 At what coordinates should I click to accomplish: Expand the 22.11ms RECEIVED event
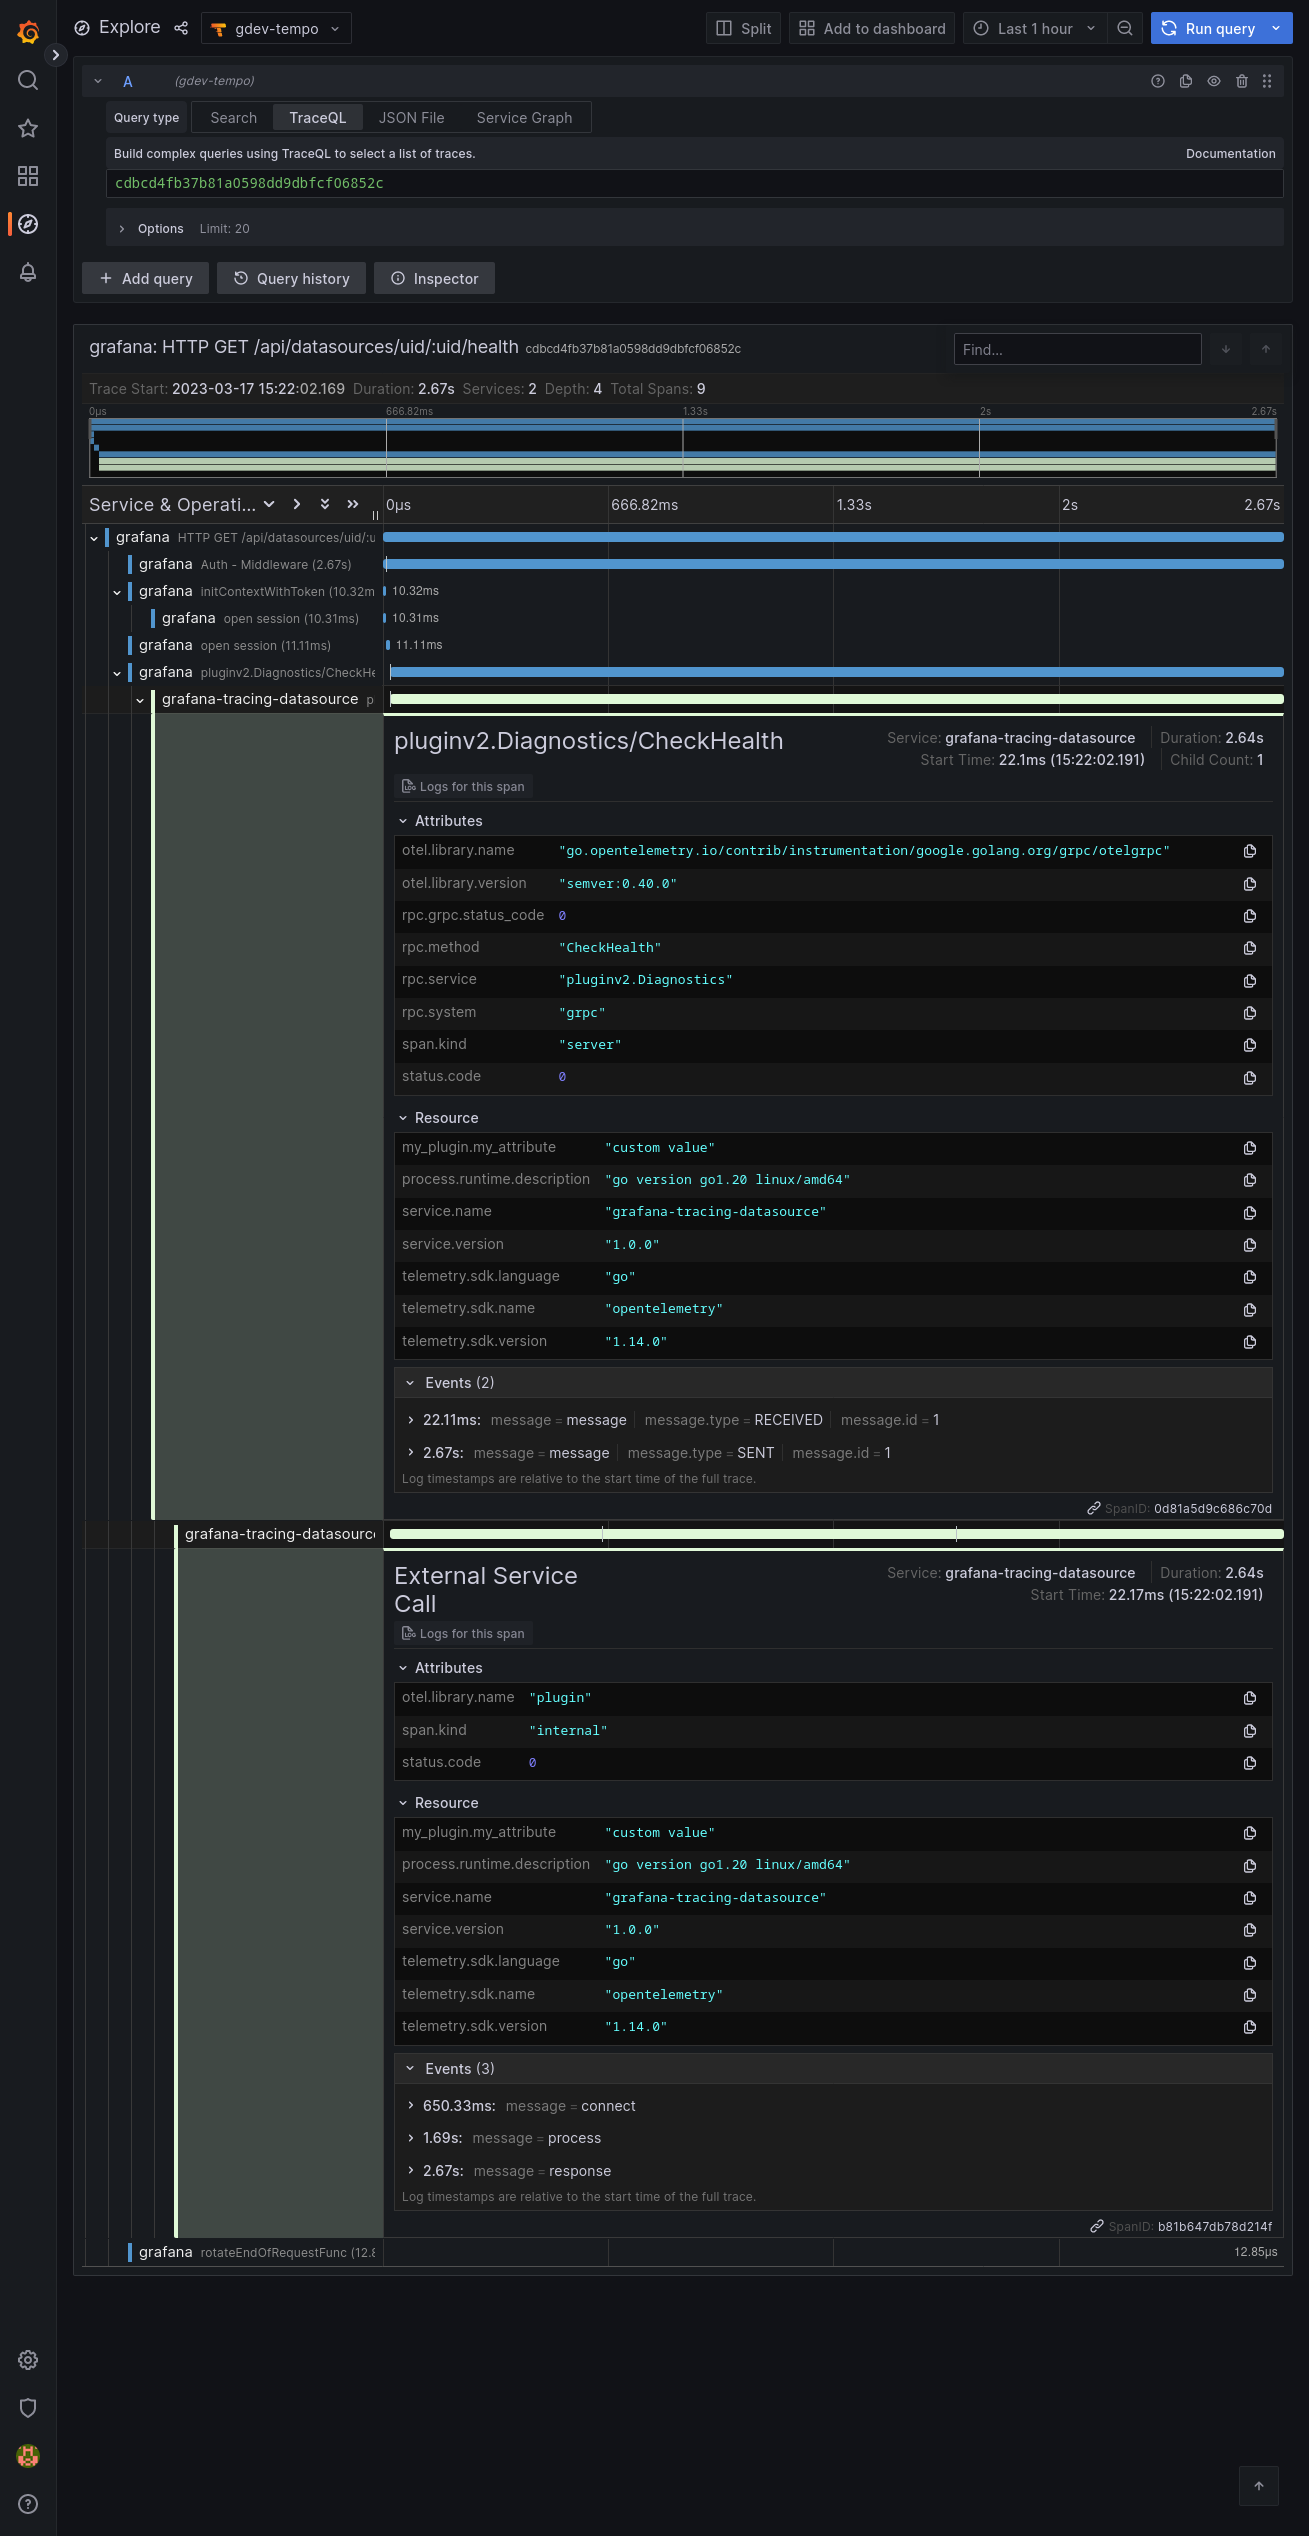pyautogui.click(x=411, y=1420)
